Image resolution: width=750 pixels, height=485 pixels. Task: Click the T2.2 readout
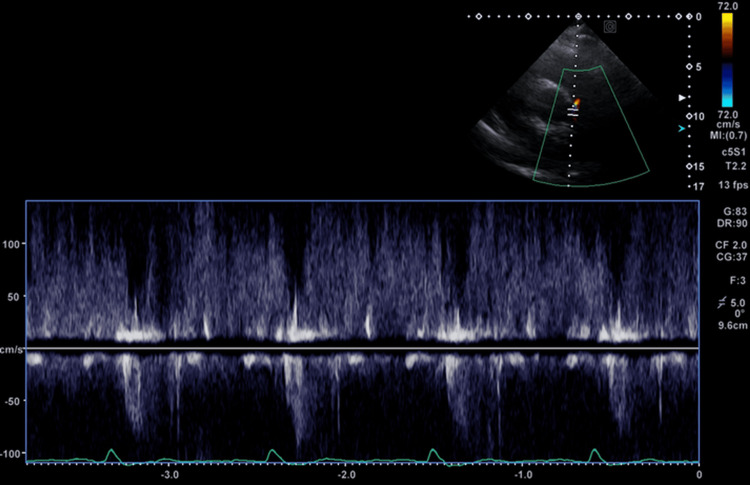pyautogui.click(x=736, y=166)
